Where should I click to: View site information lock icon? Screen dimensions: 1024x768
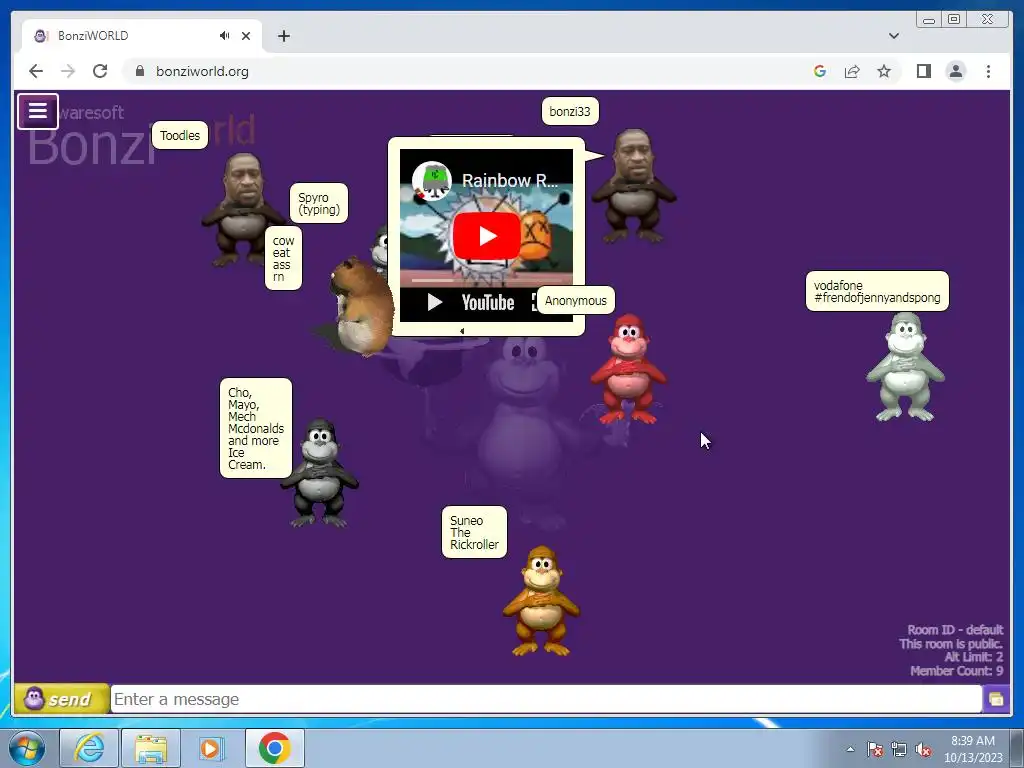[139, 71]
